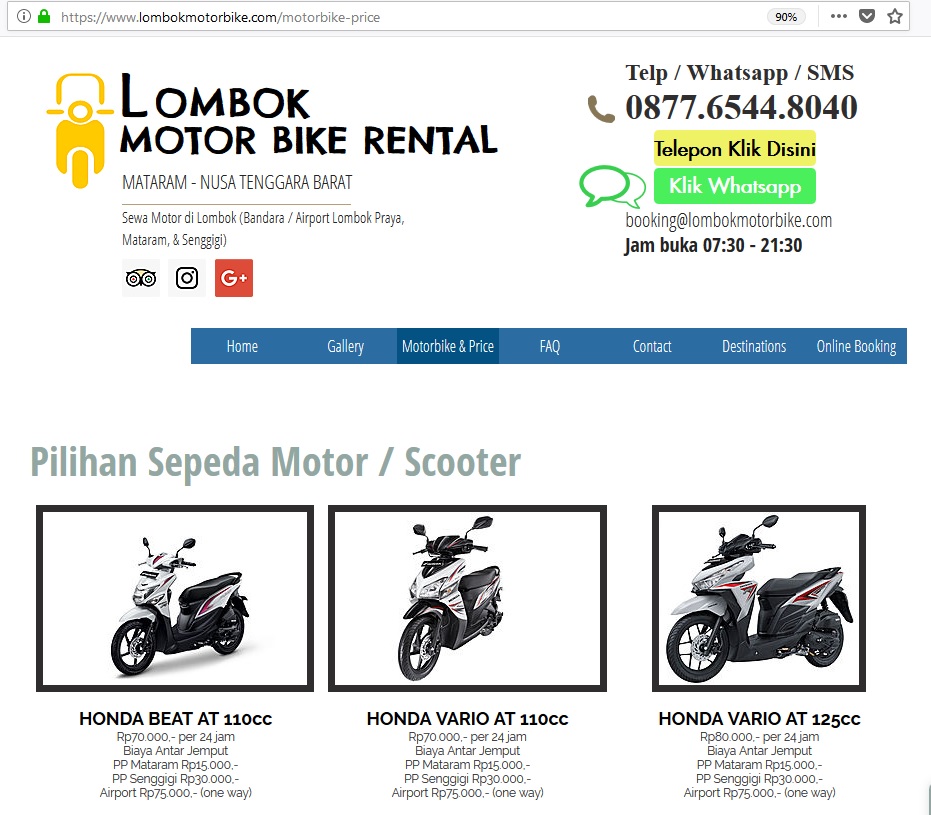
Task: Click booking@lombokmotorbike.com email link
Action: 729,220
